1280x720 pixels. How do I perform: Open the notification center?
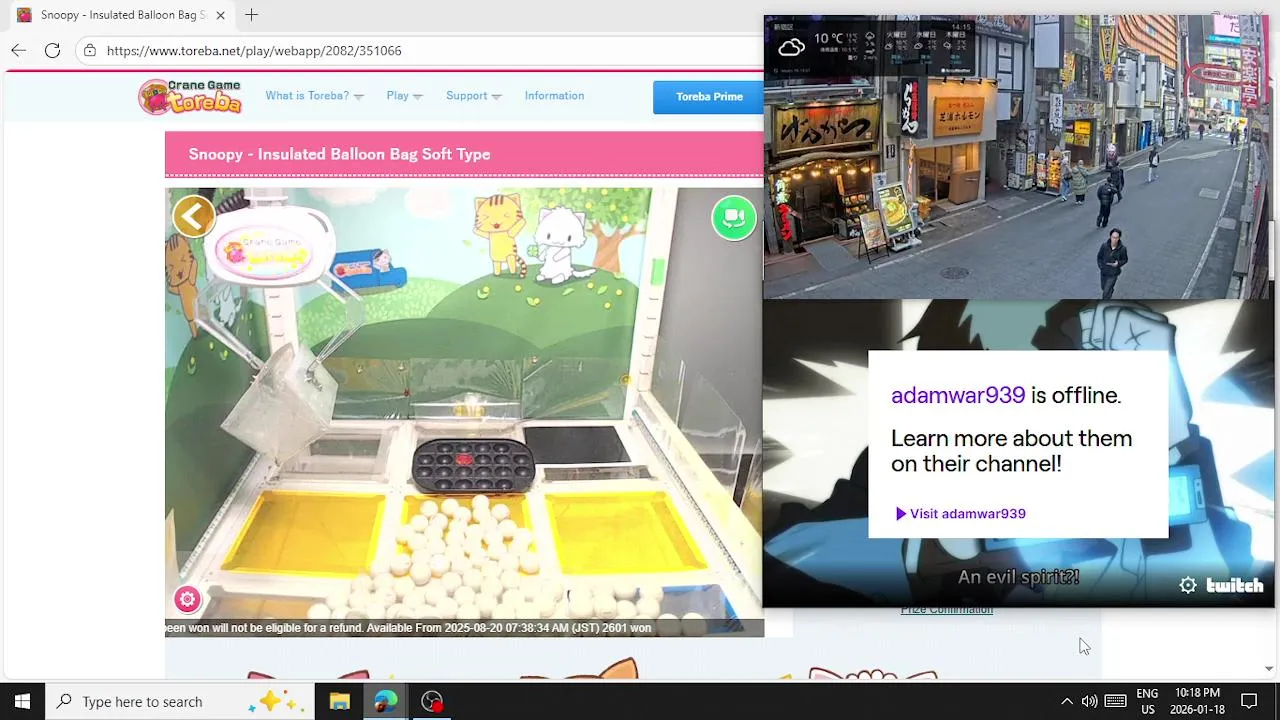click(1249, 701)
